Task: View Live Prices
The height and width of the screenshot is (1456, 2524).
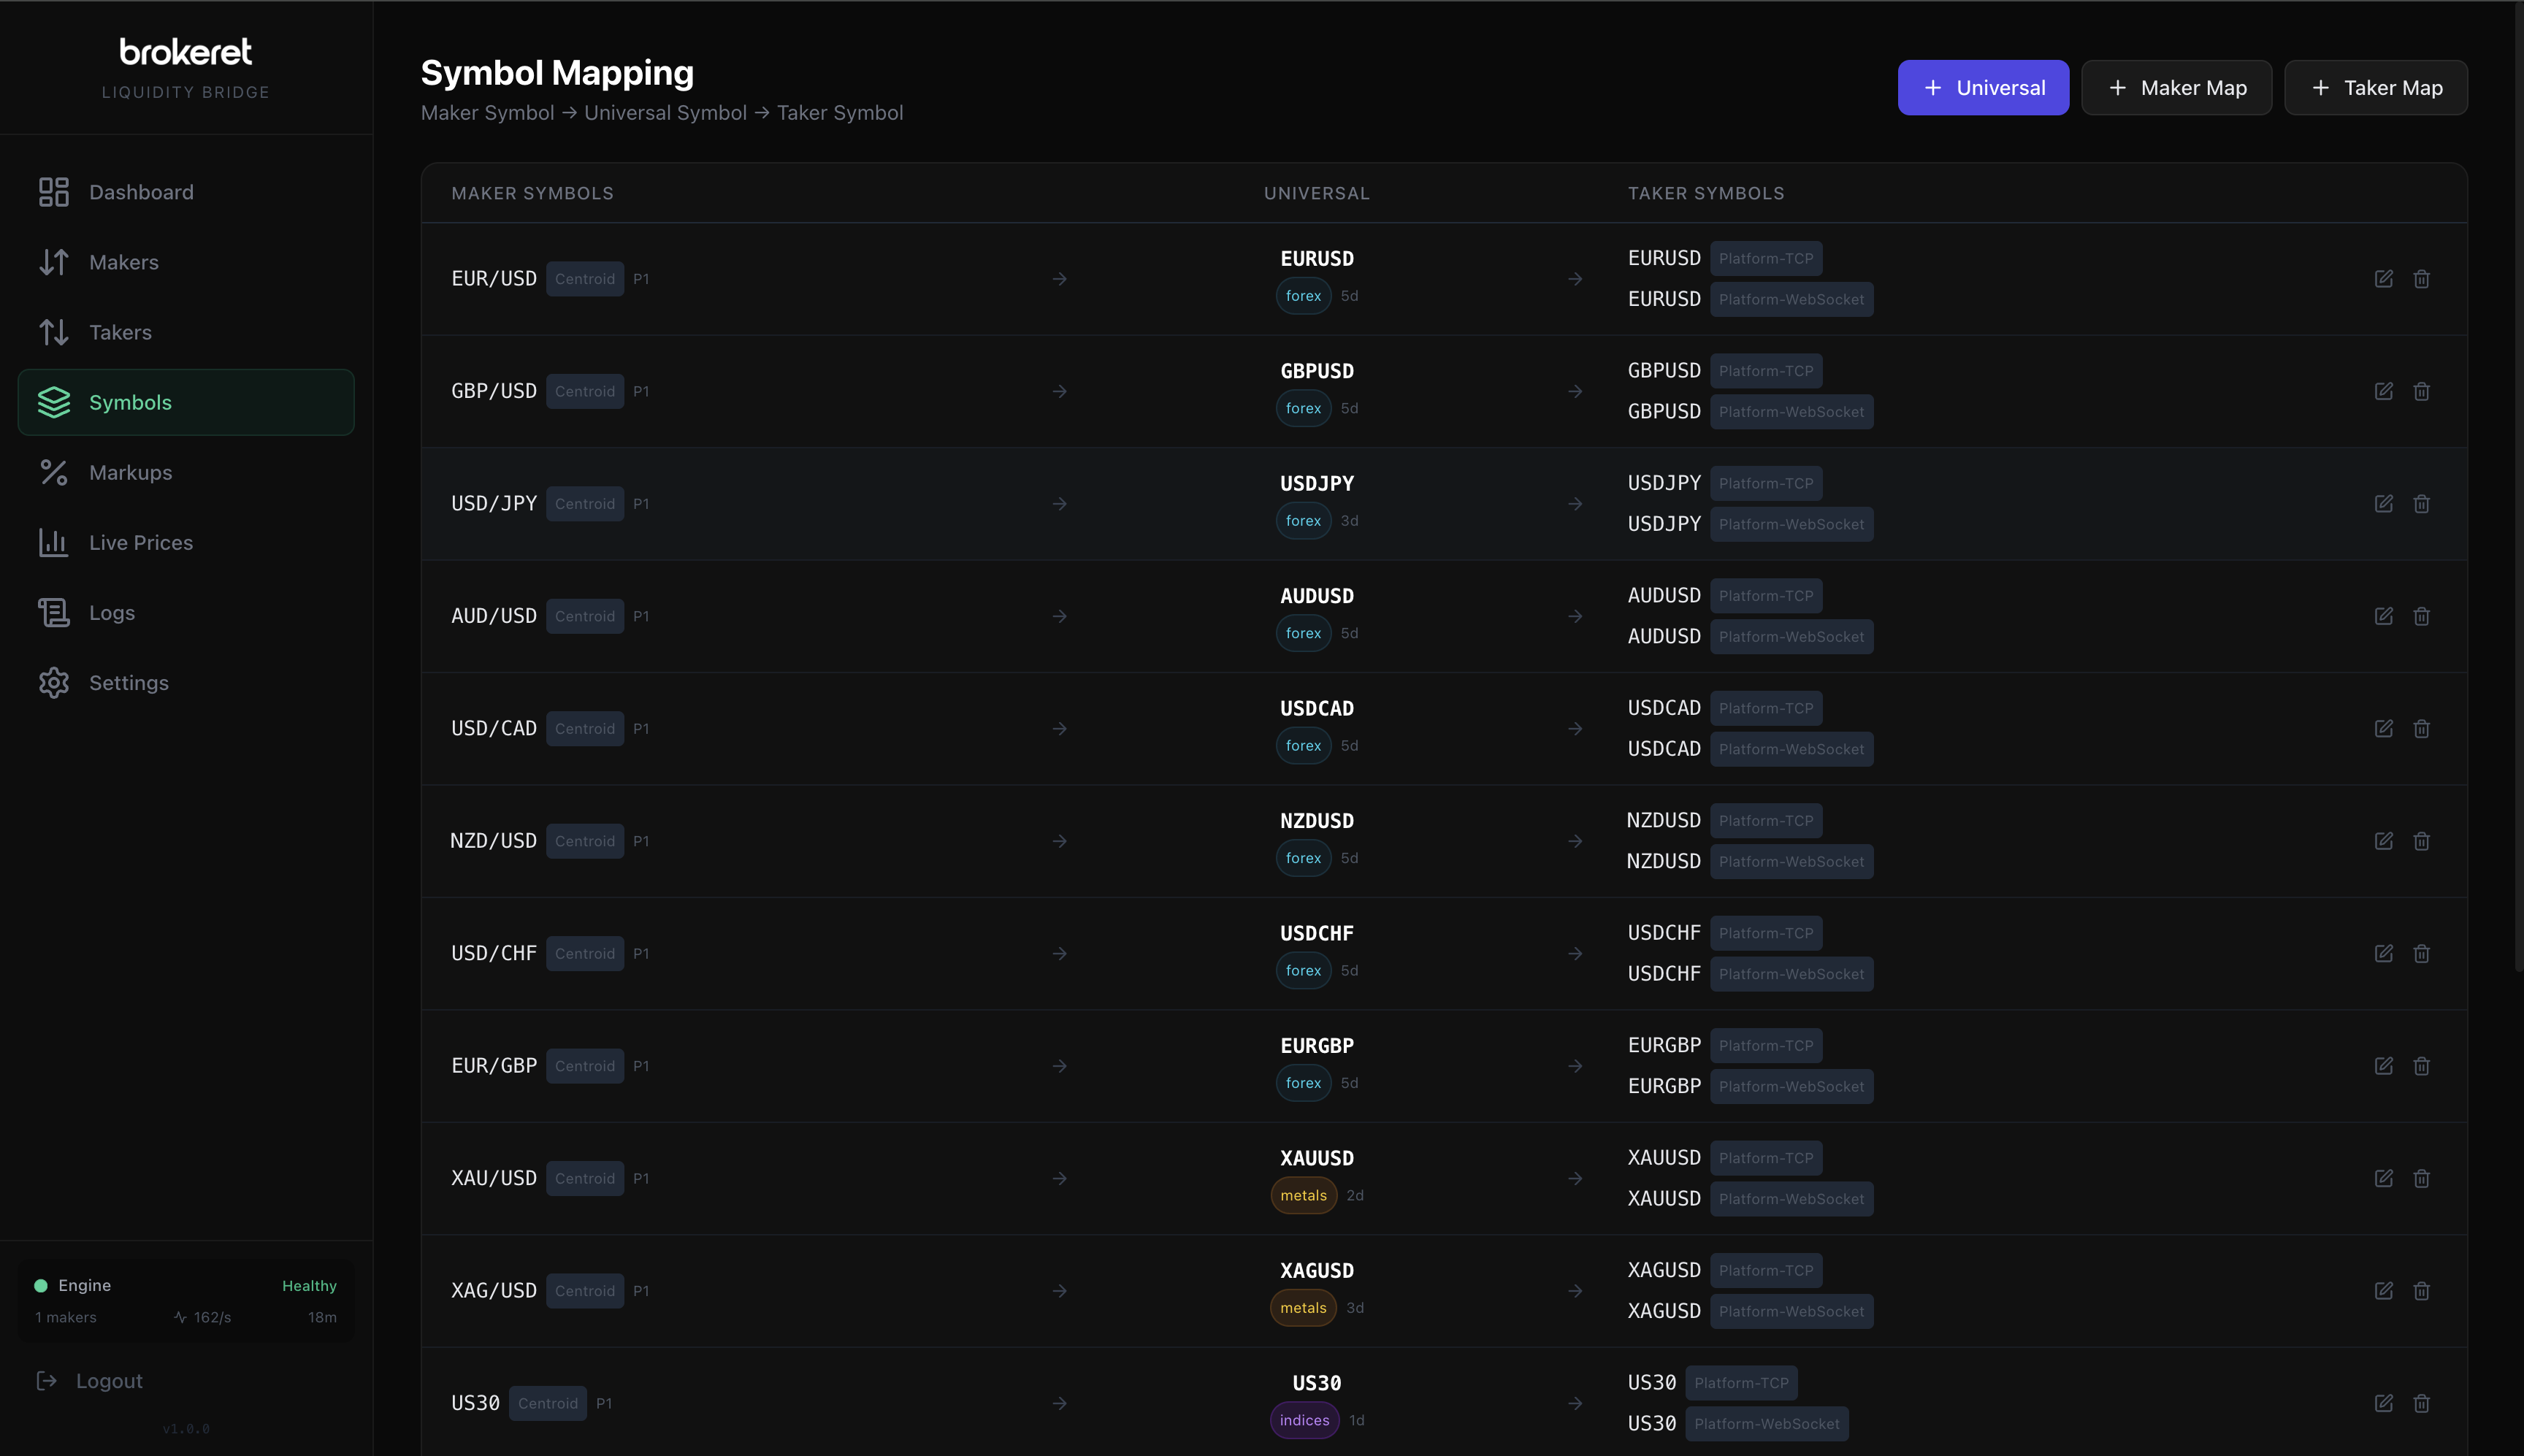Action: pos(141,542)
